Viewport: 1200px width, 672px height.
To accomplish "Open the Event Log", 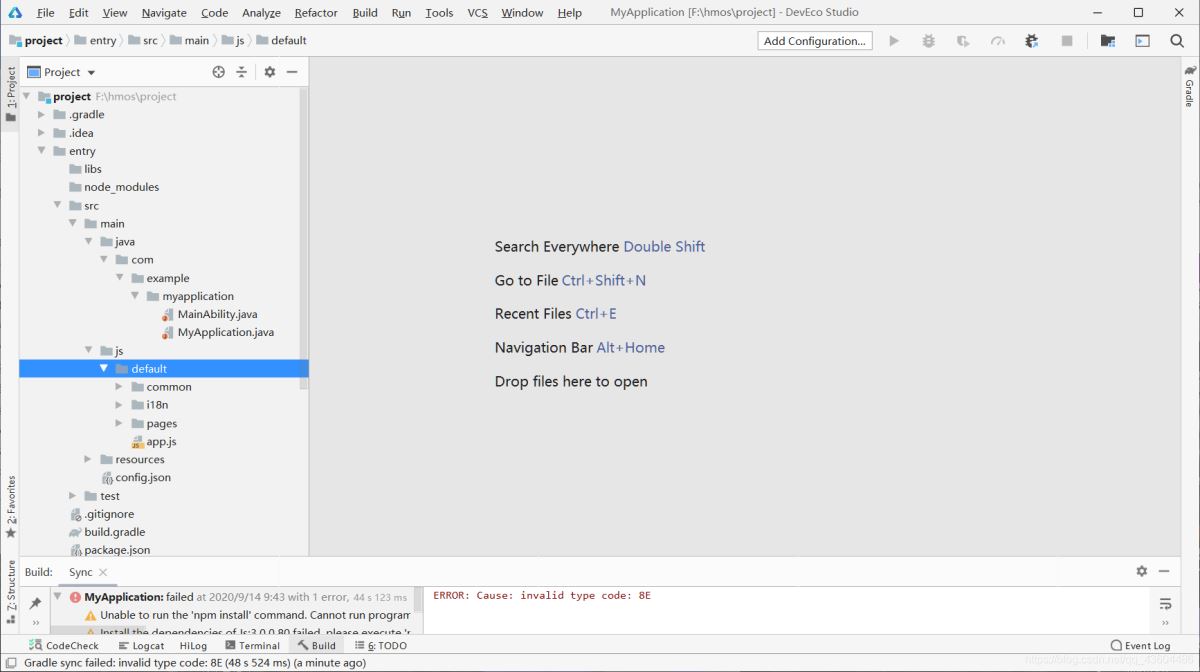I will (x=1140, y=646).
